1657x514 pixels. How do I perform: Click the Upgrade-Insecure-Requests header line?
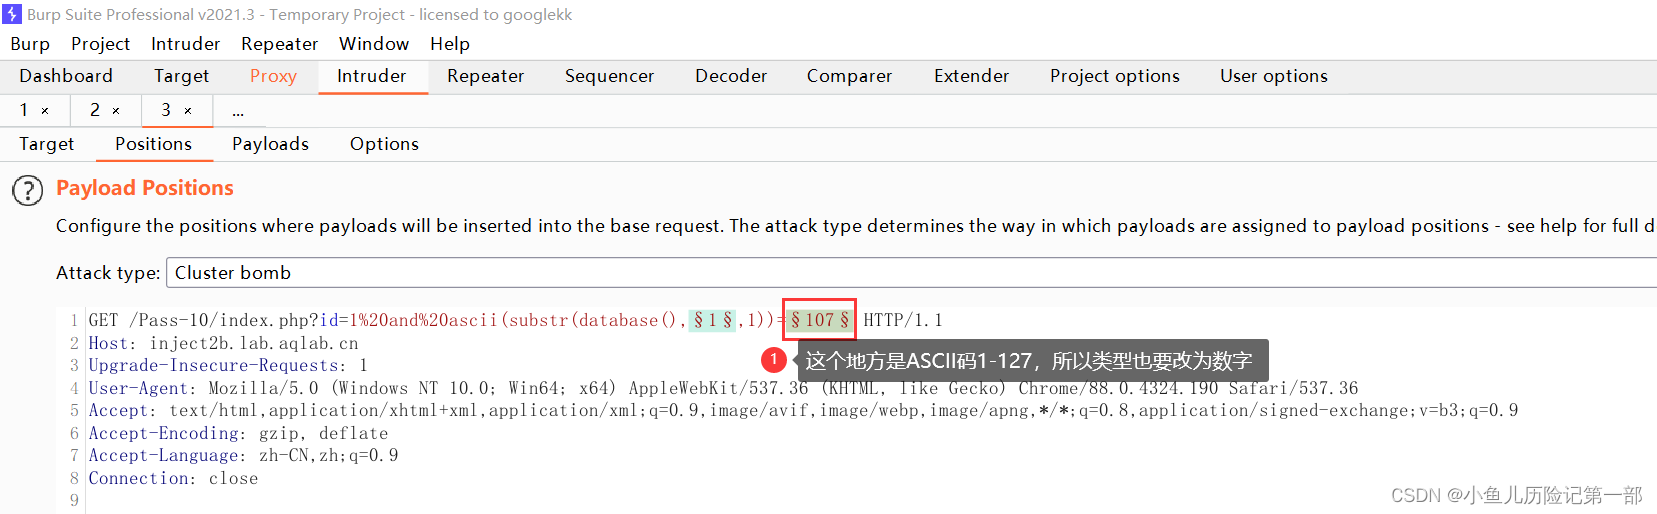point(228,365)
